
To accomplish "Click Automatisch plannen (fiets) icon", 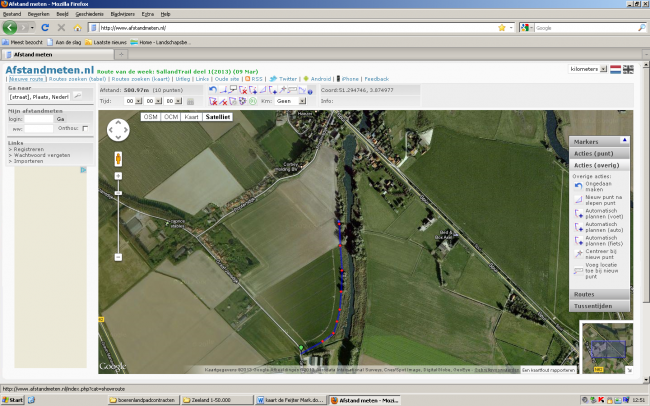I will tap(578, 241).
